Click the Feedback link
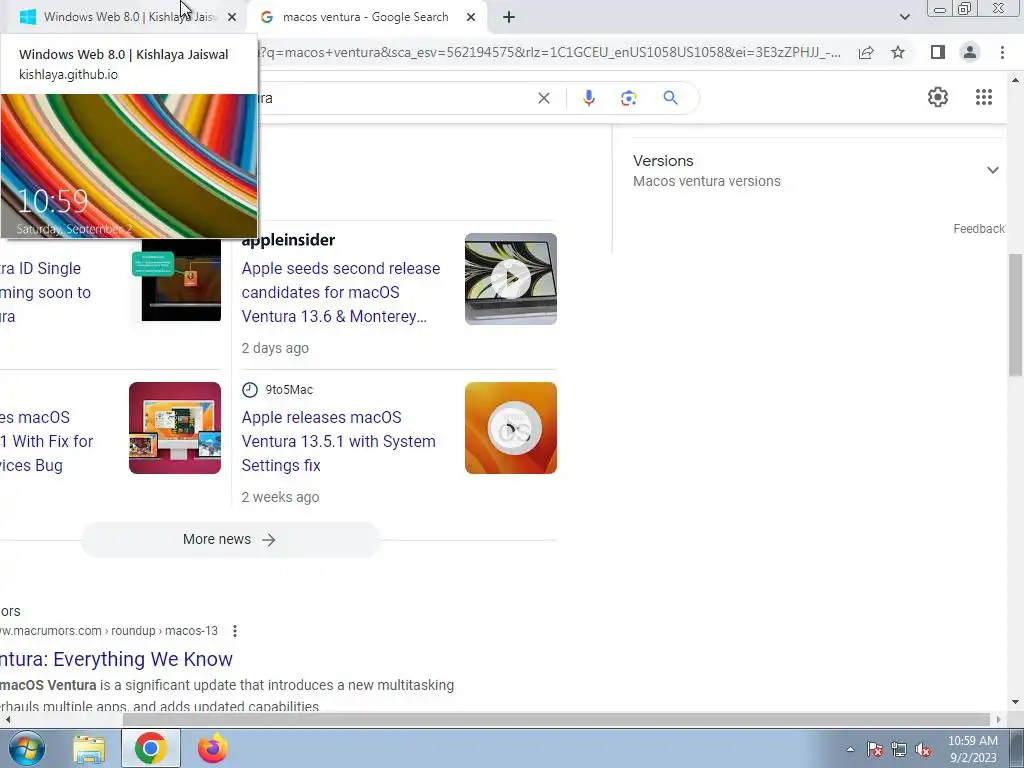This screenshot has height=768, width=1024. tap(978, 229)
